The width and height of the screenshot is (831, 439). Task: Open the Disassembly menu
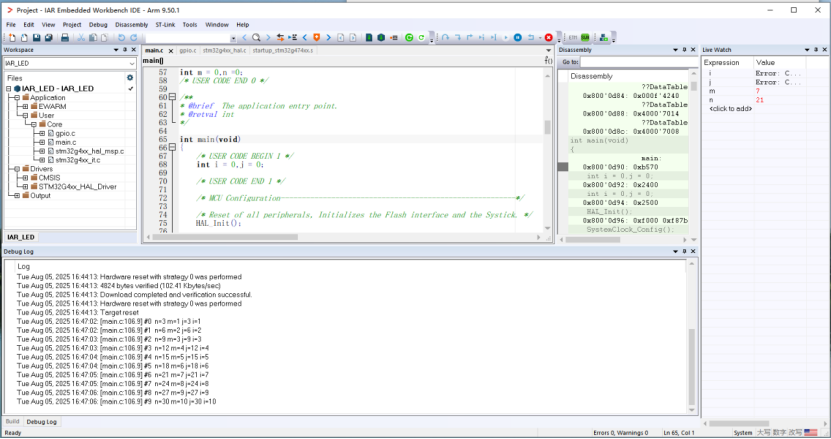[x=131, y=24]
